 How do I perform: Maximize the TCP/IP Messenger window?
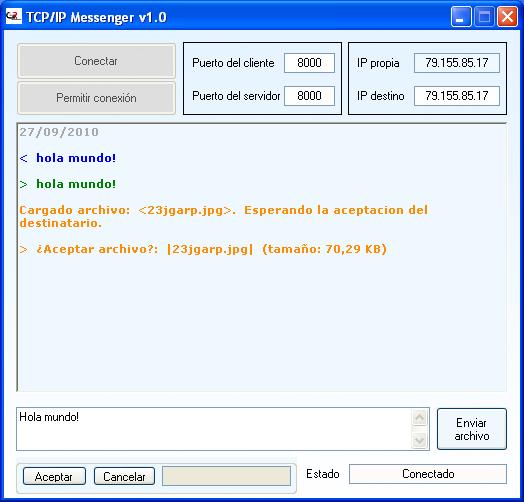point(484,16)
